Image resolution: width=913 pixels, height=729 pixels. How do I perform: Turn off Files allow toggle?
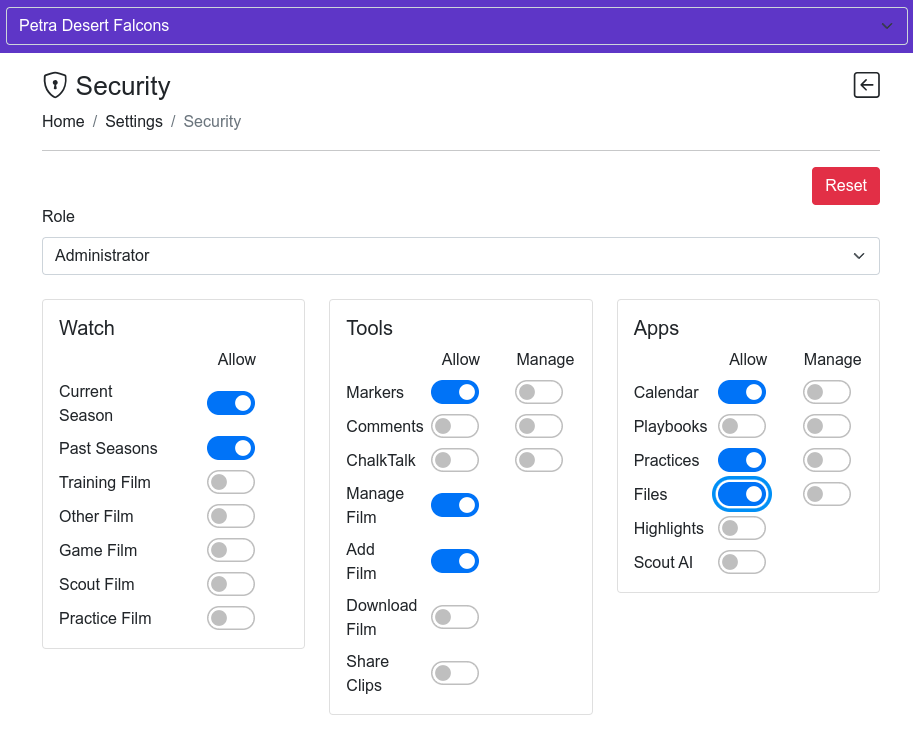[742, 494]
